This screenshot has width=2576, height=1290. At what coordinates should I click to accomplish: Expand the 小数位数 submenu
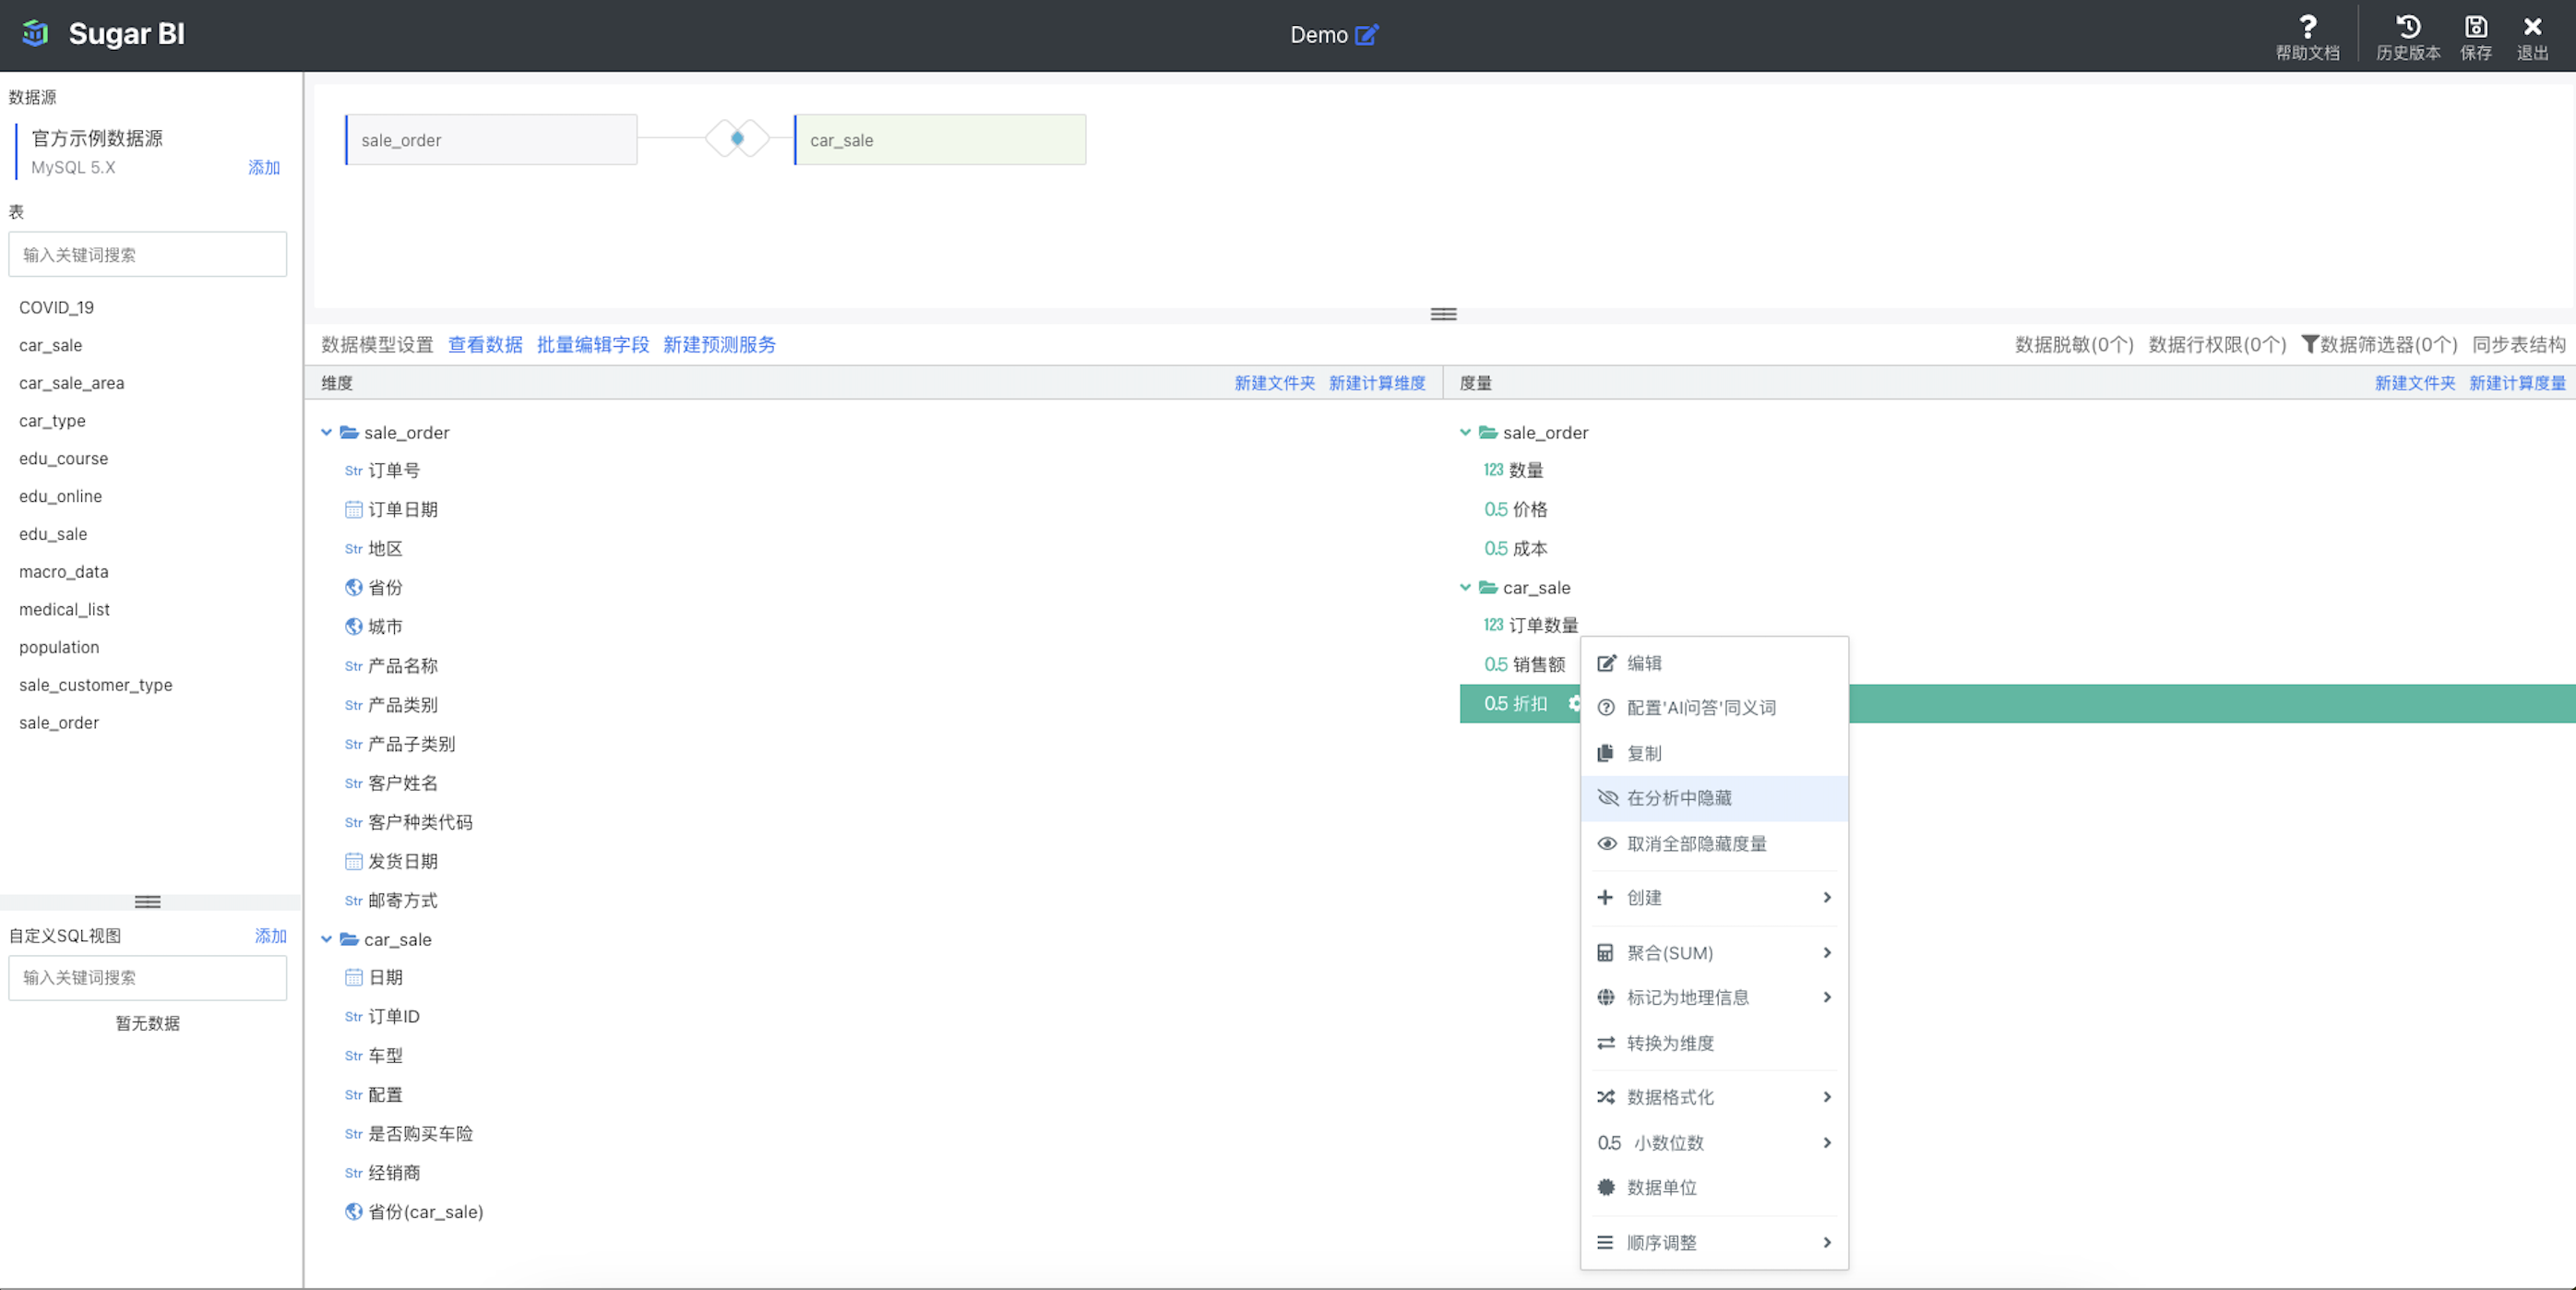(1714, 1143)
